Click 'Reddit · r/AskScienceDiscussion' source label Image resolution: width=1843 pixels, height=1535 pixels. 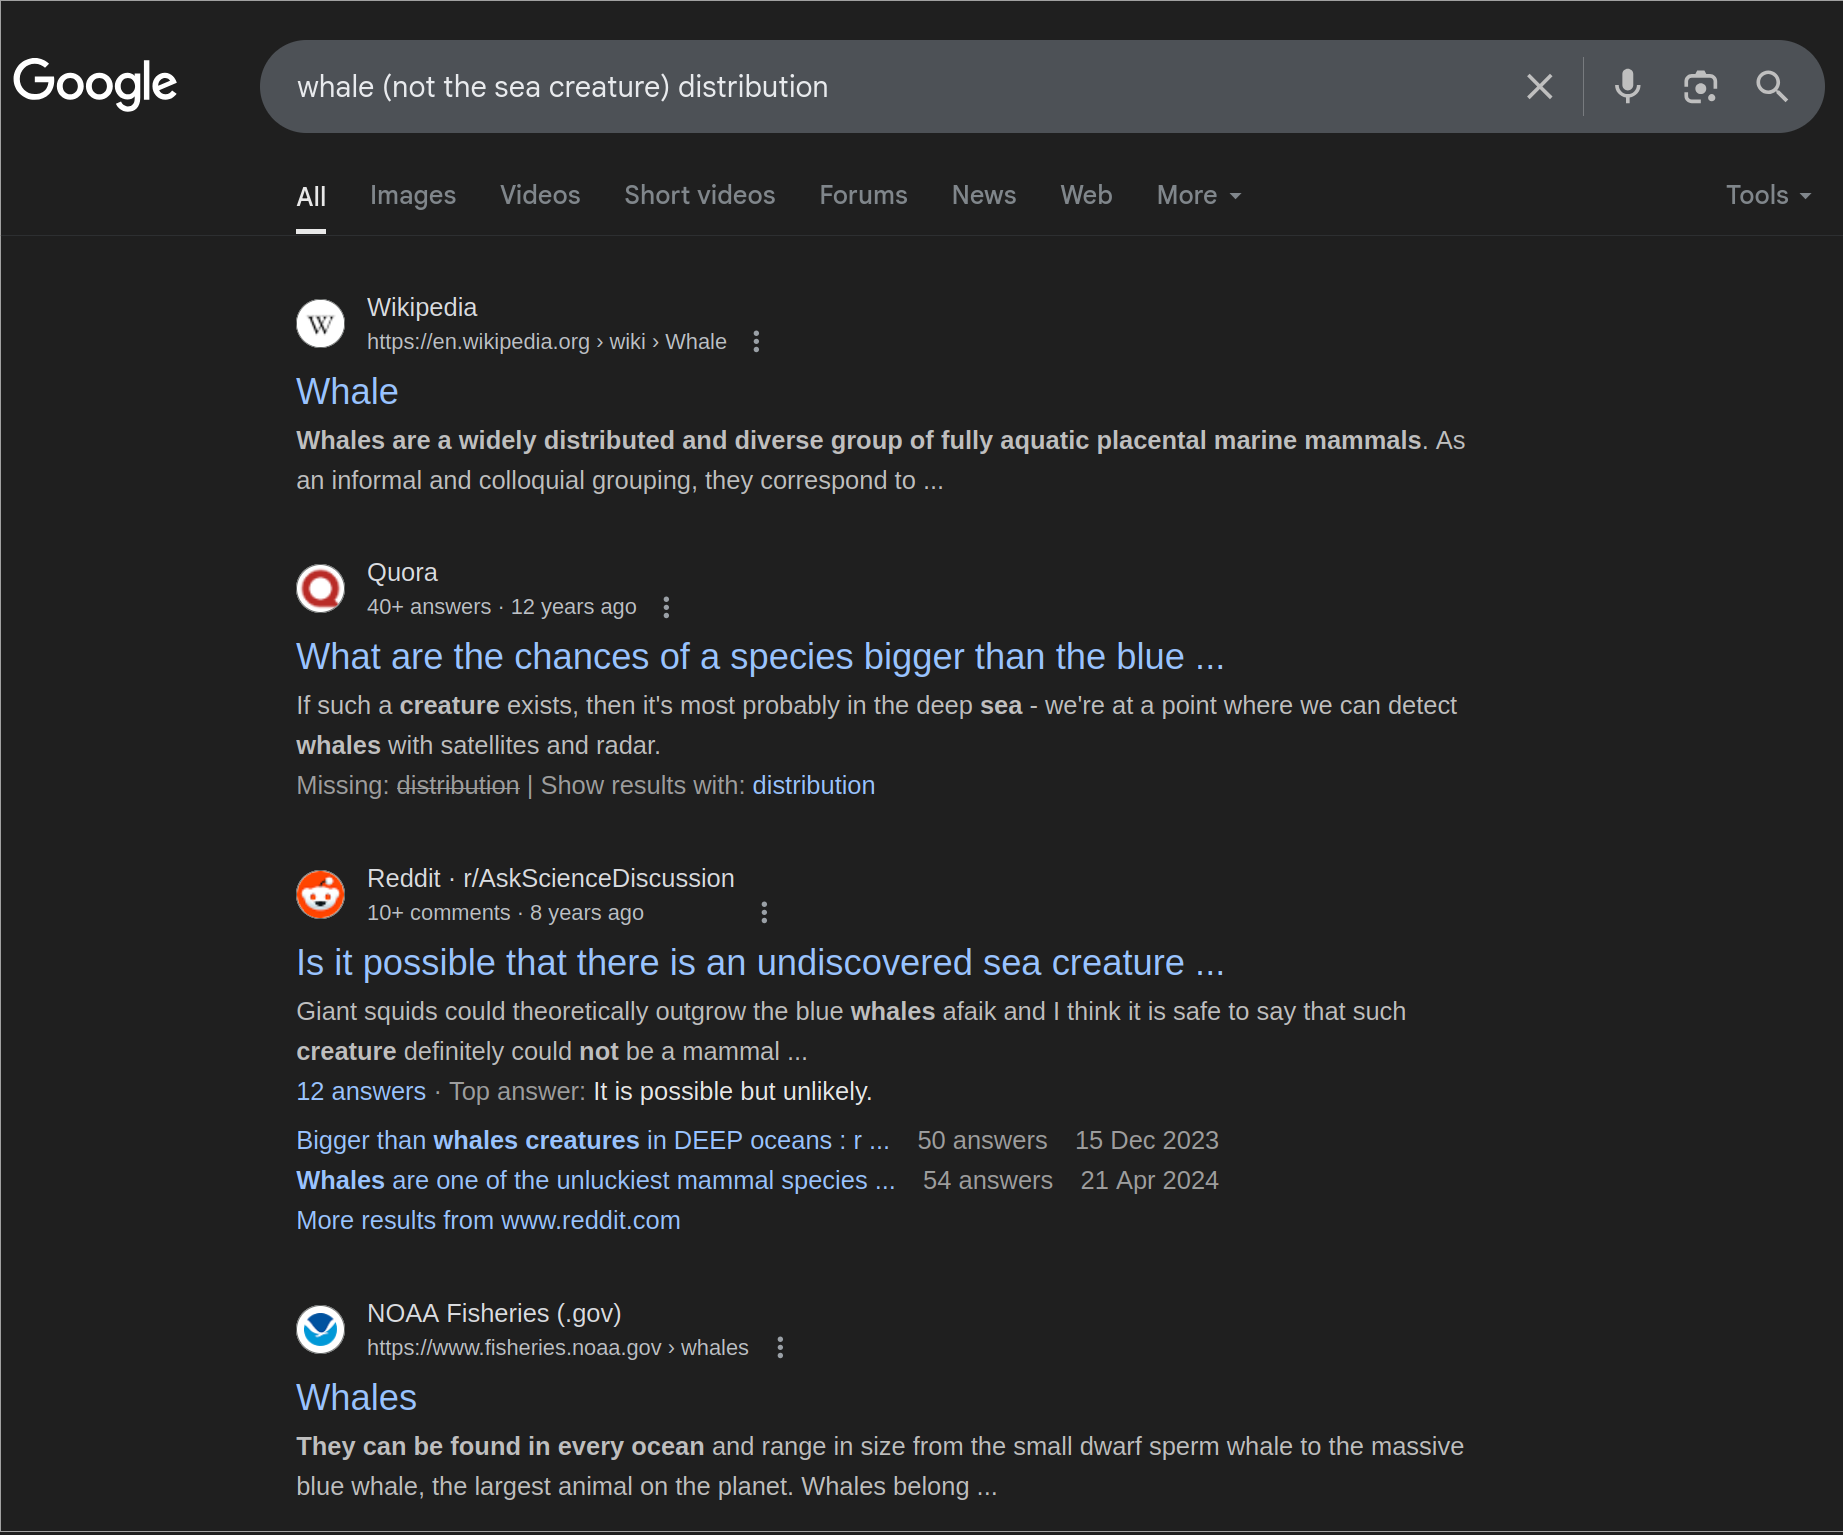click(x=550, y=879)
